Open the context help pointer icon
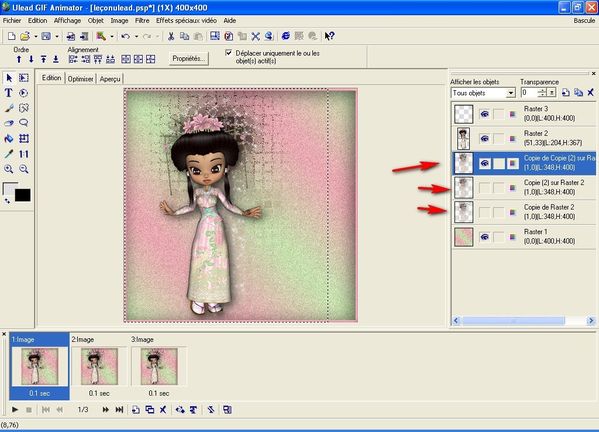Viewport: 599px width, 432px height. pos(329,36)
